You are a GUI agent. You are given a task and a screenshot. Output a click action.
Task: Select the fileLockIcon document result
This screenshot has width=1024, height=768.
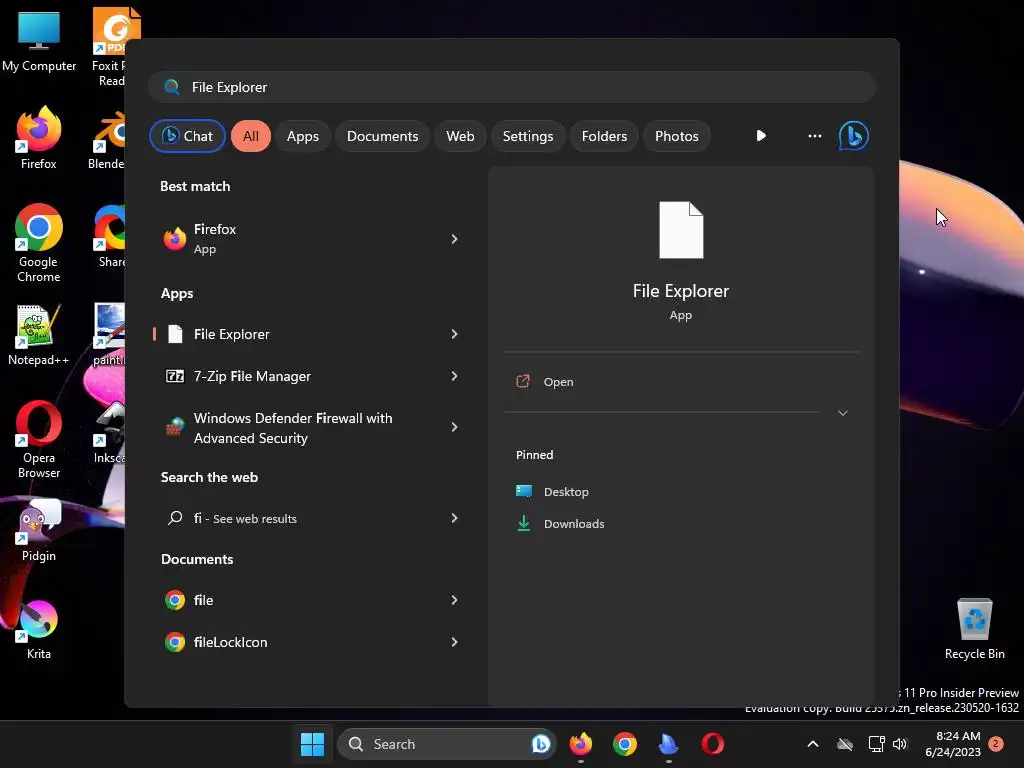310,642
